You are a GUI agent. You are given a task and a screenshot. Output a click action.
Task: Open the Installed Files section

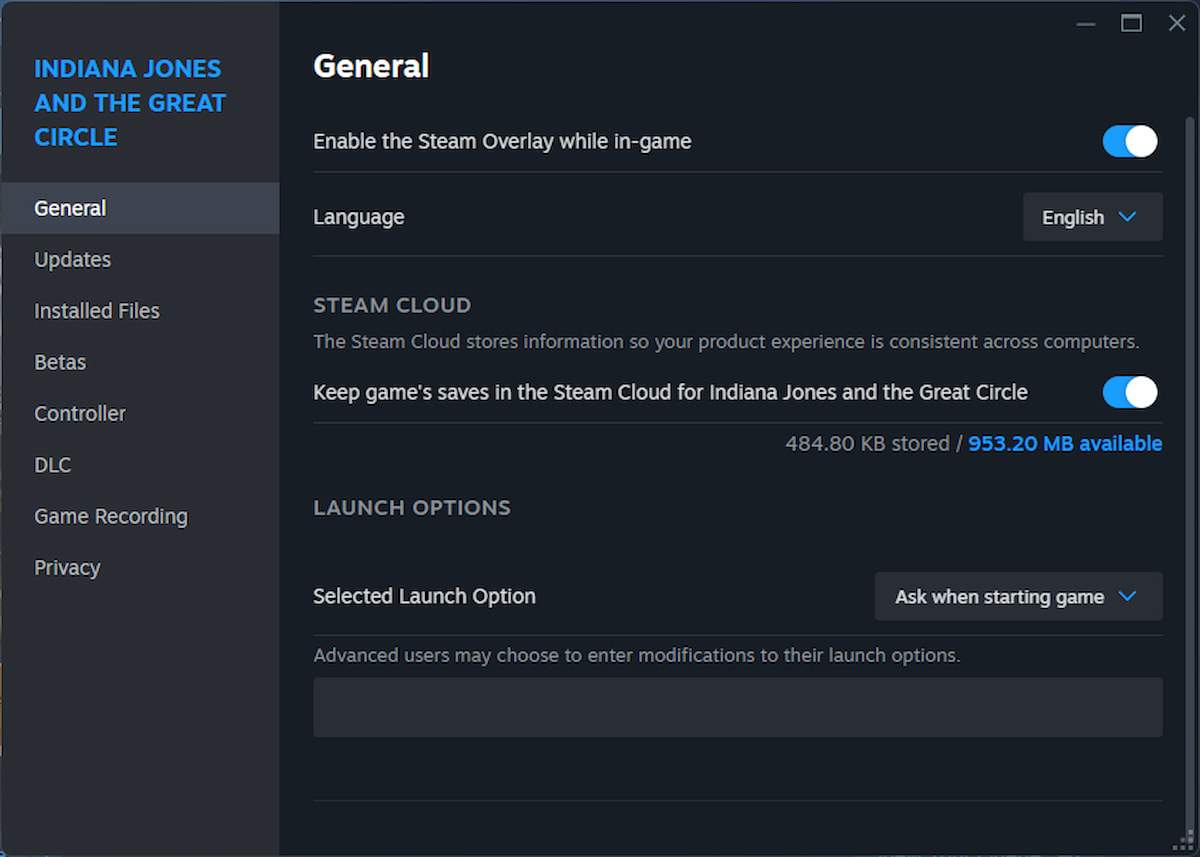96,311
